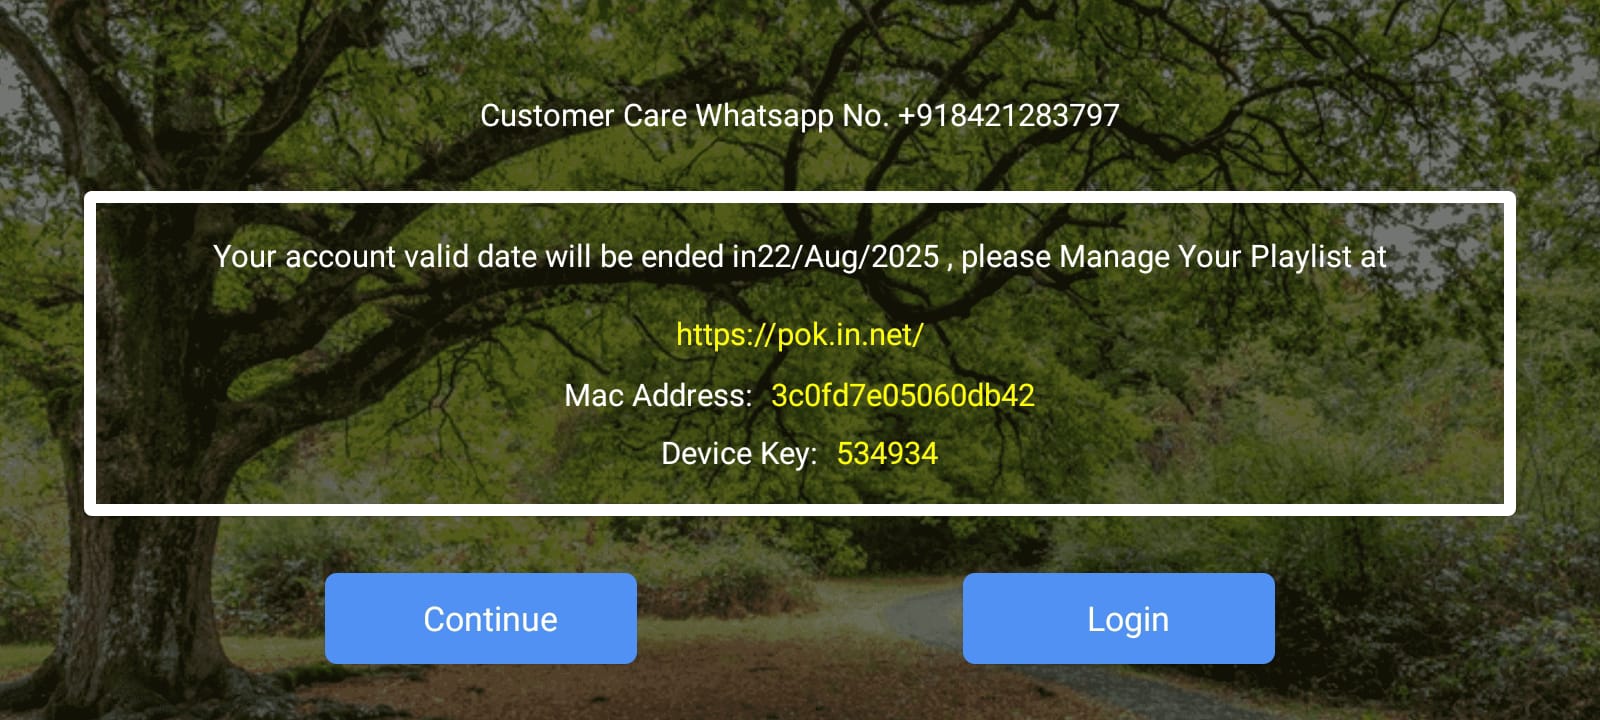
Task: Click the expiry date 22/Aug/2025
Action: click(x=848, y=257)
